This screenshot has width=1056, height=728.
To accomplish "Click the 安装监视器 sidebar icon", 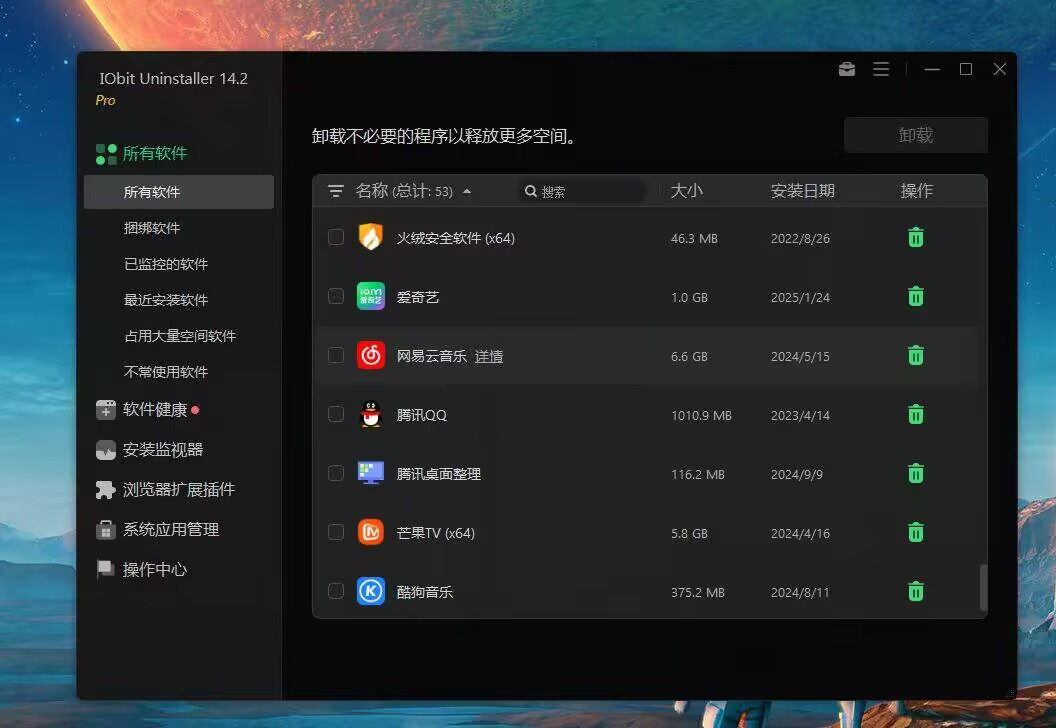I will 106,450.
